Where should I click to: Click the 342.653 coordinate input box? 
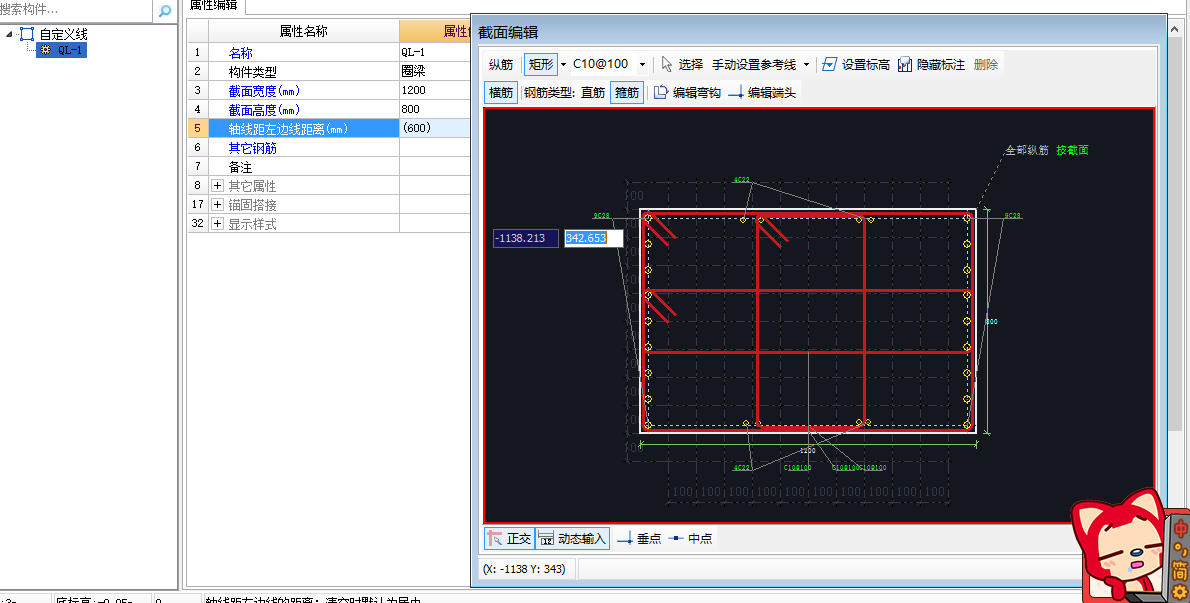593,238
